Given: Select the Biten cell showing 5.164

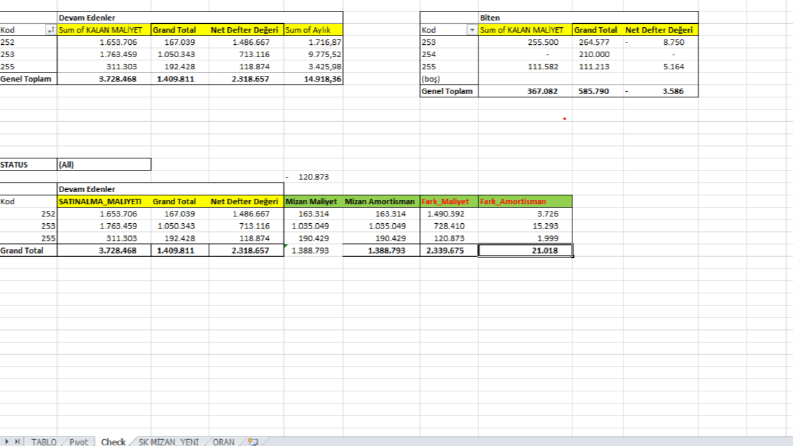Looking at the screenshot, I should 660,66.
